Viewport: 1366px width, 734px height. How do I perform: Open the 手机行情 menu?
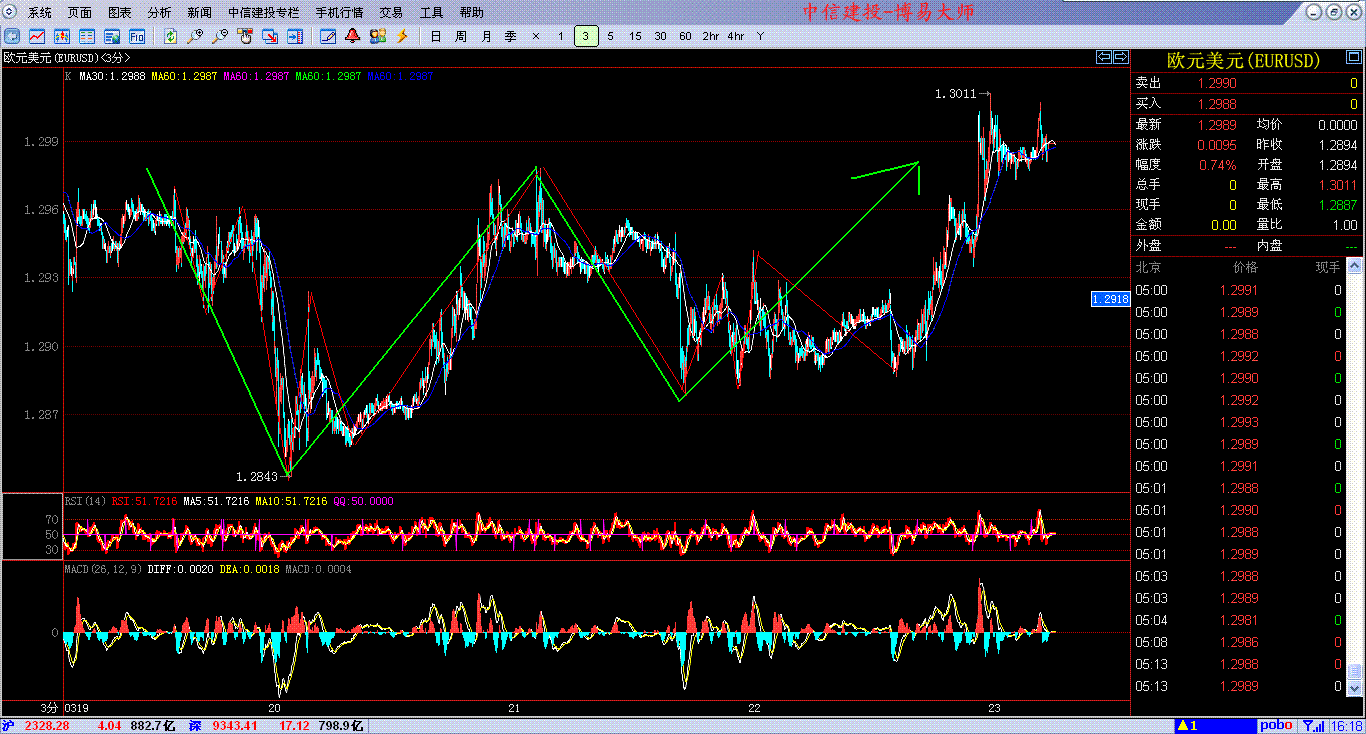point(339,13)
